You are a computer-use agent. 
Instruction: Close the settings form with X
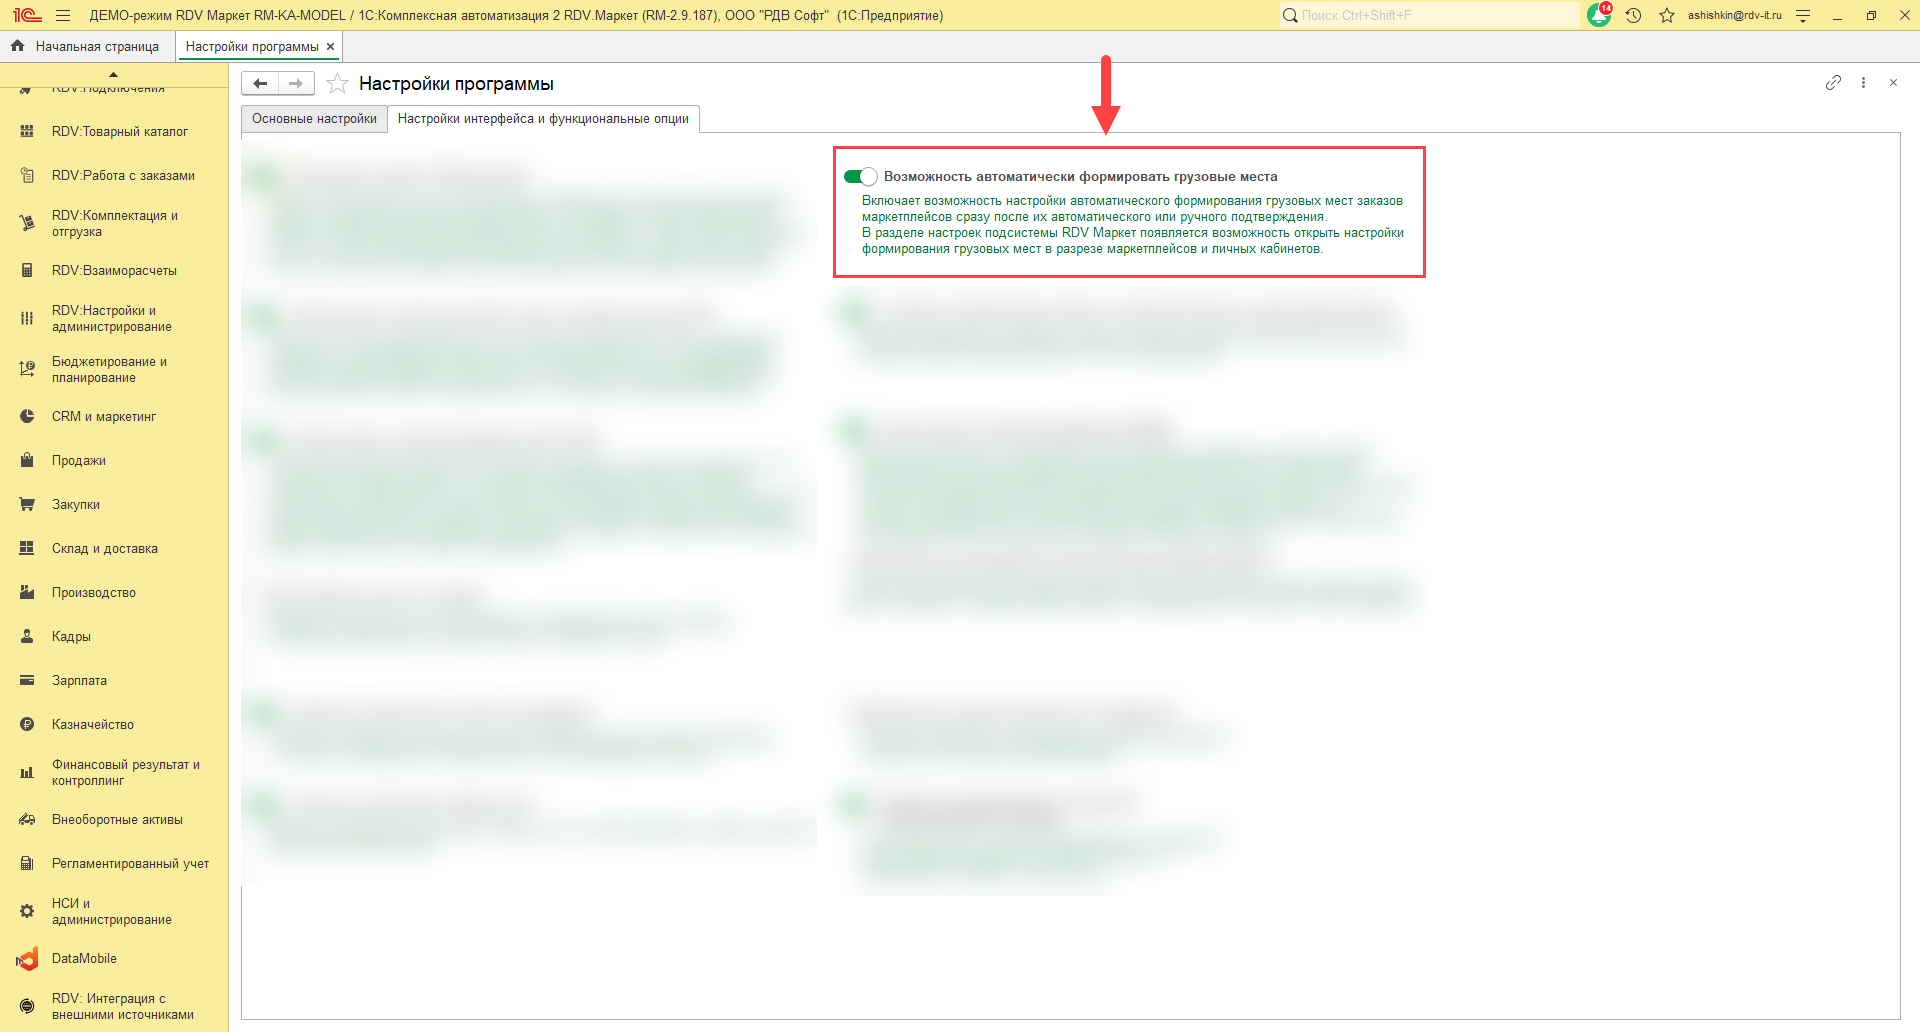(x=1893, y=83)
